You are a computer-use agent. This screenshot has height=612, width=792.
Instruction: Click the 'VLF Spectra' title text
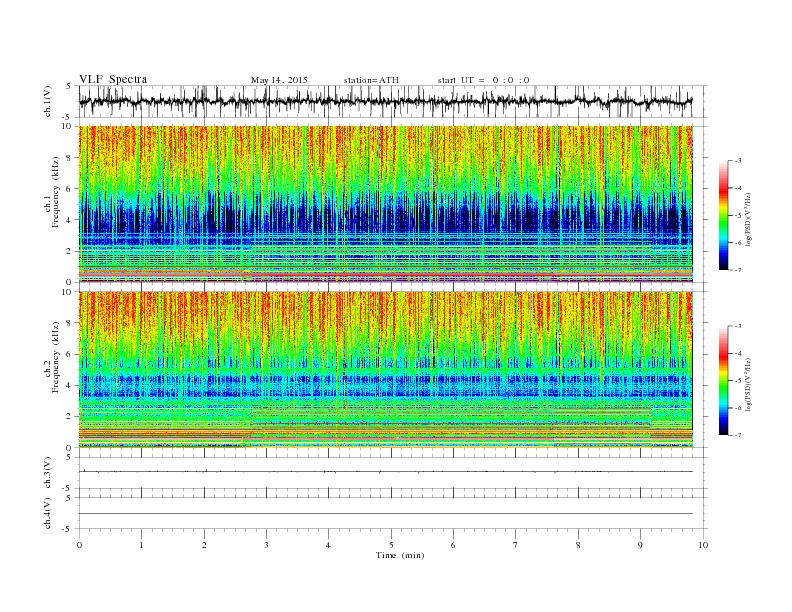tap(113, 79)
